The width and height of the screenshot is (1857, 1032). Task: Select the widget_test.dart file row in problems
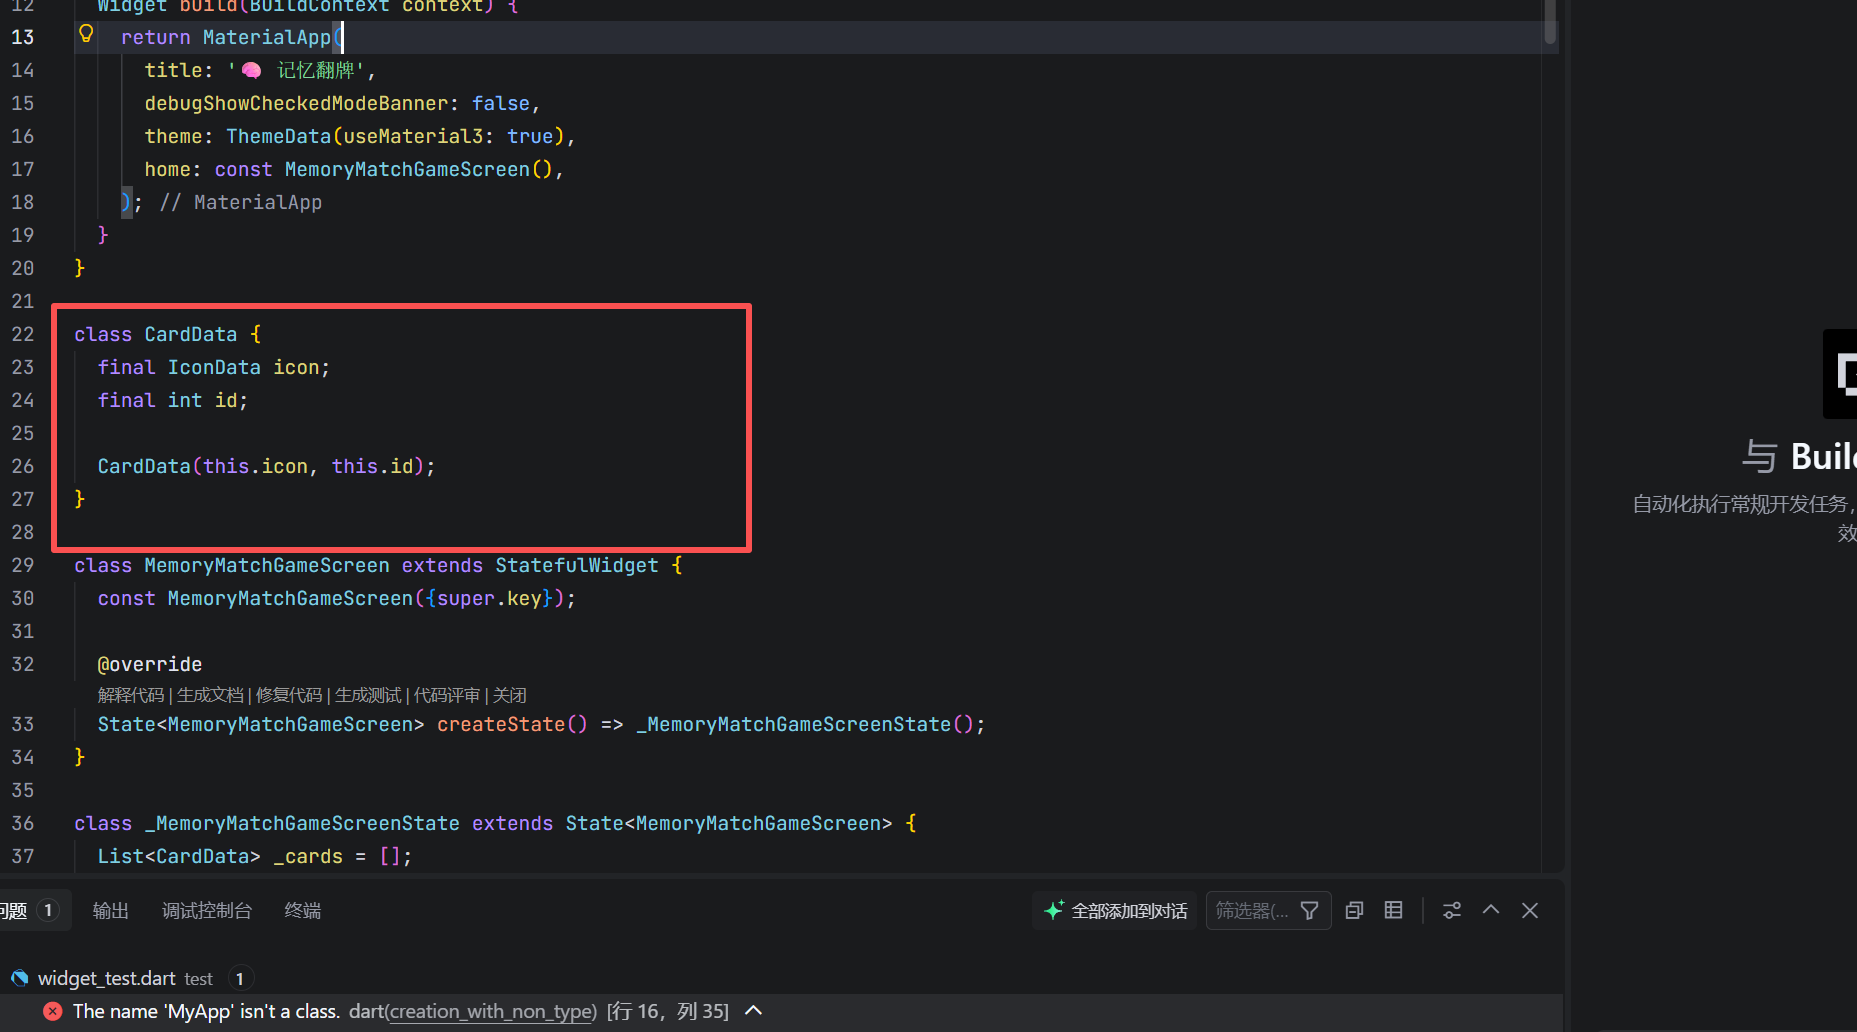click(x=780, y=978)
